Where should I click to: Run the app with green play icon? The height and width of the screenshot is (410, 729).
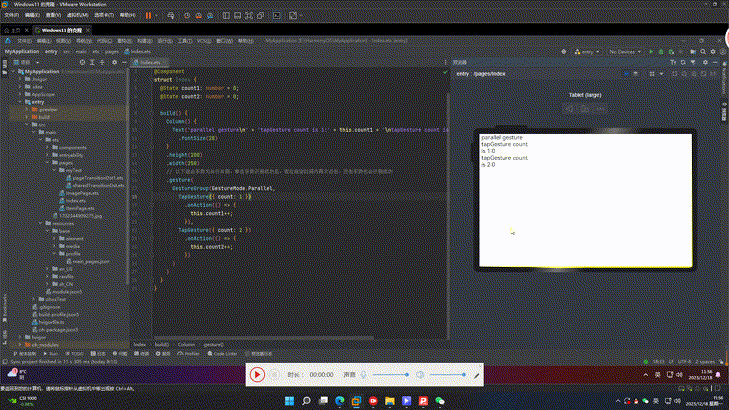651,52
